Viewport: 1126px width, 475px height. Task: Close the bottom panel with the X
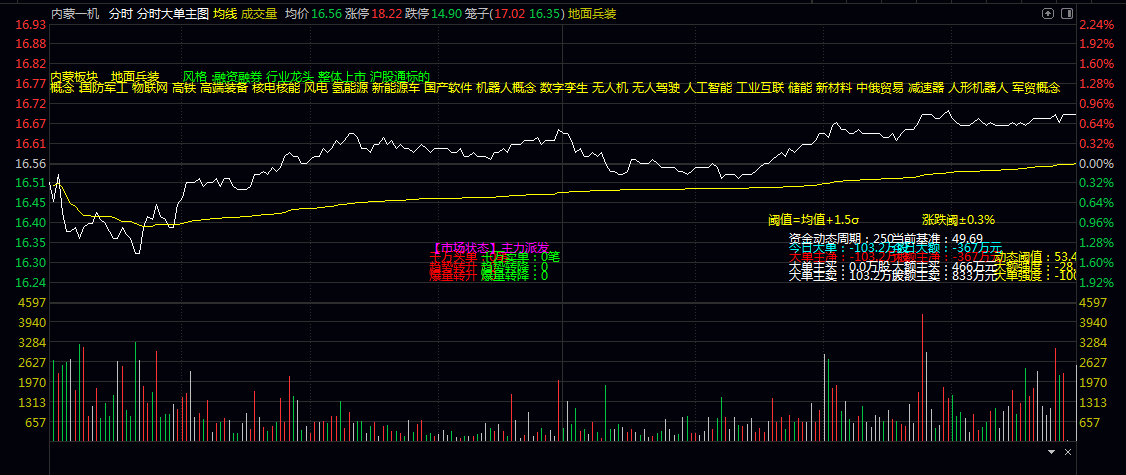1068,452
